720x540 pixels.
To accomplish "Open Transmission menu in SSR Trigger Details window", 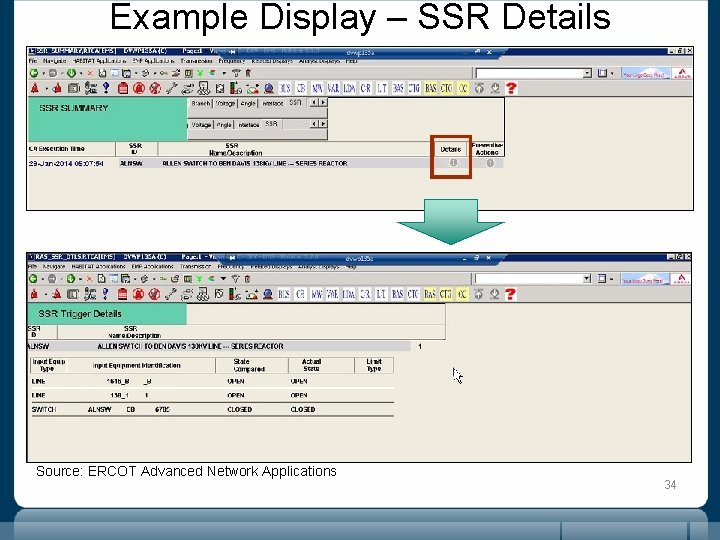I will pos(196,266).
